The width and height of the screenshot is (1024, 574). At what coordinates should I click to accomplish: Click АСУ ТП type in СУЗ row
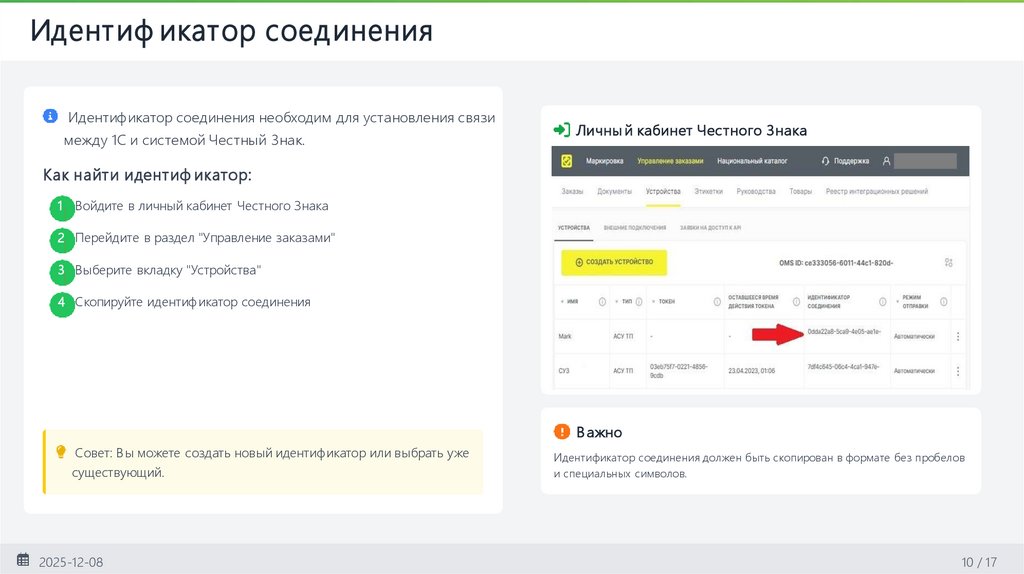623,371
